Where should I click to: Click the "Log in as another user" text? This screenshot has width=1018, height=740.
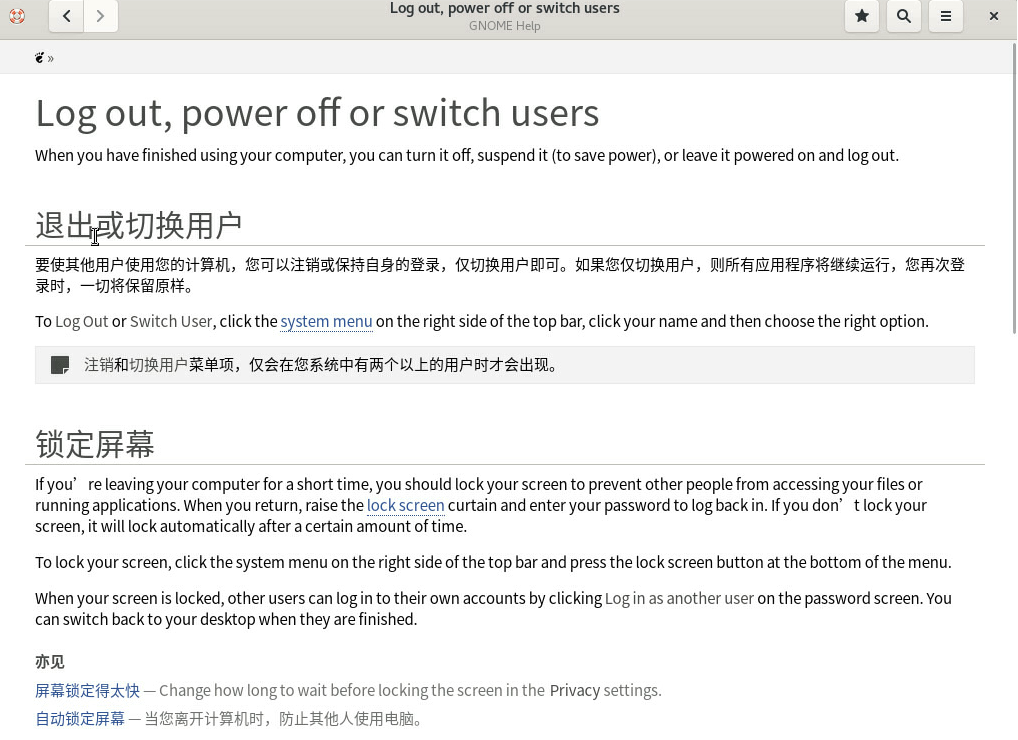tap(679, 598)
